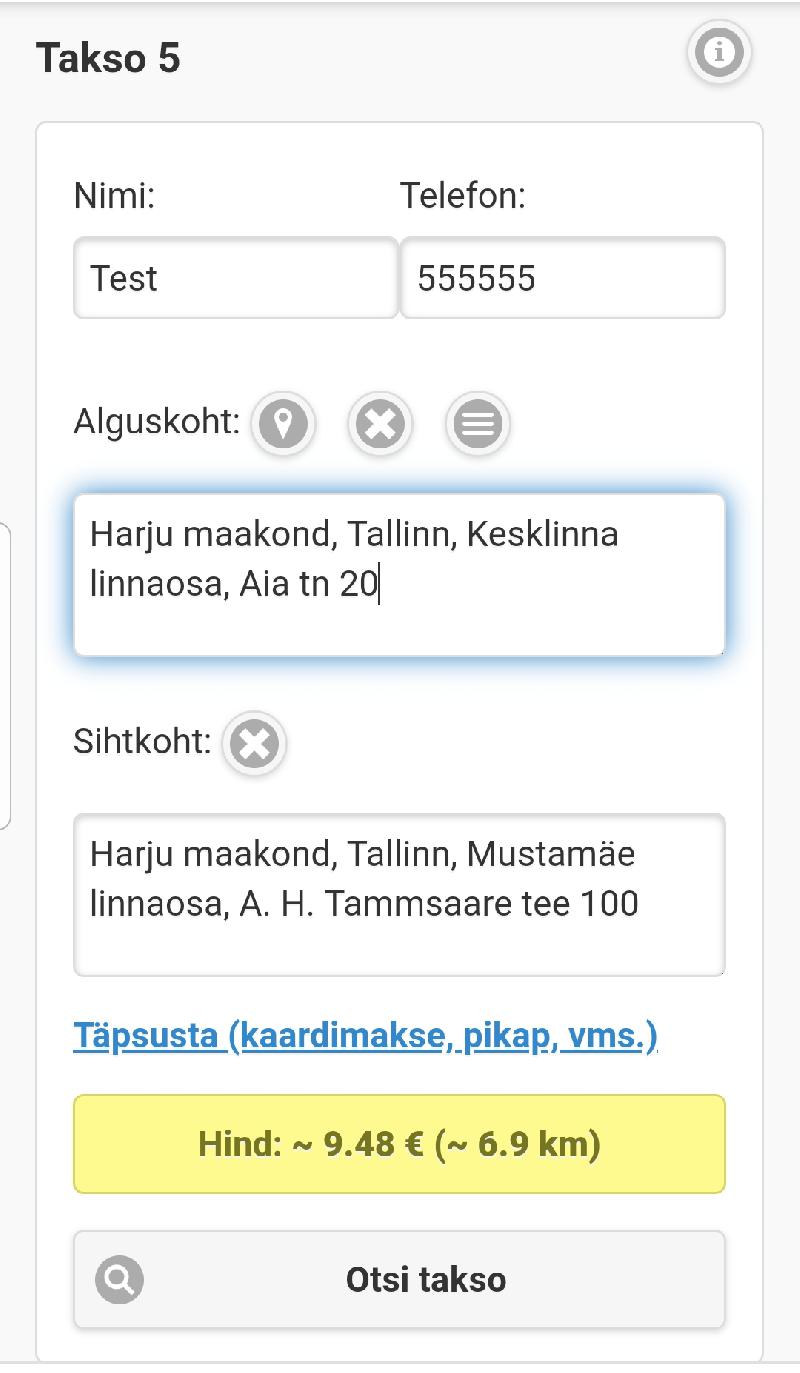Click into the Sihtkoht address text box
Image resolution: width=800 pixels, height=1373 pixels.
tap(399, 895)
